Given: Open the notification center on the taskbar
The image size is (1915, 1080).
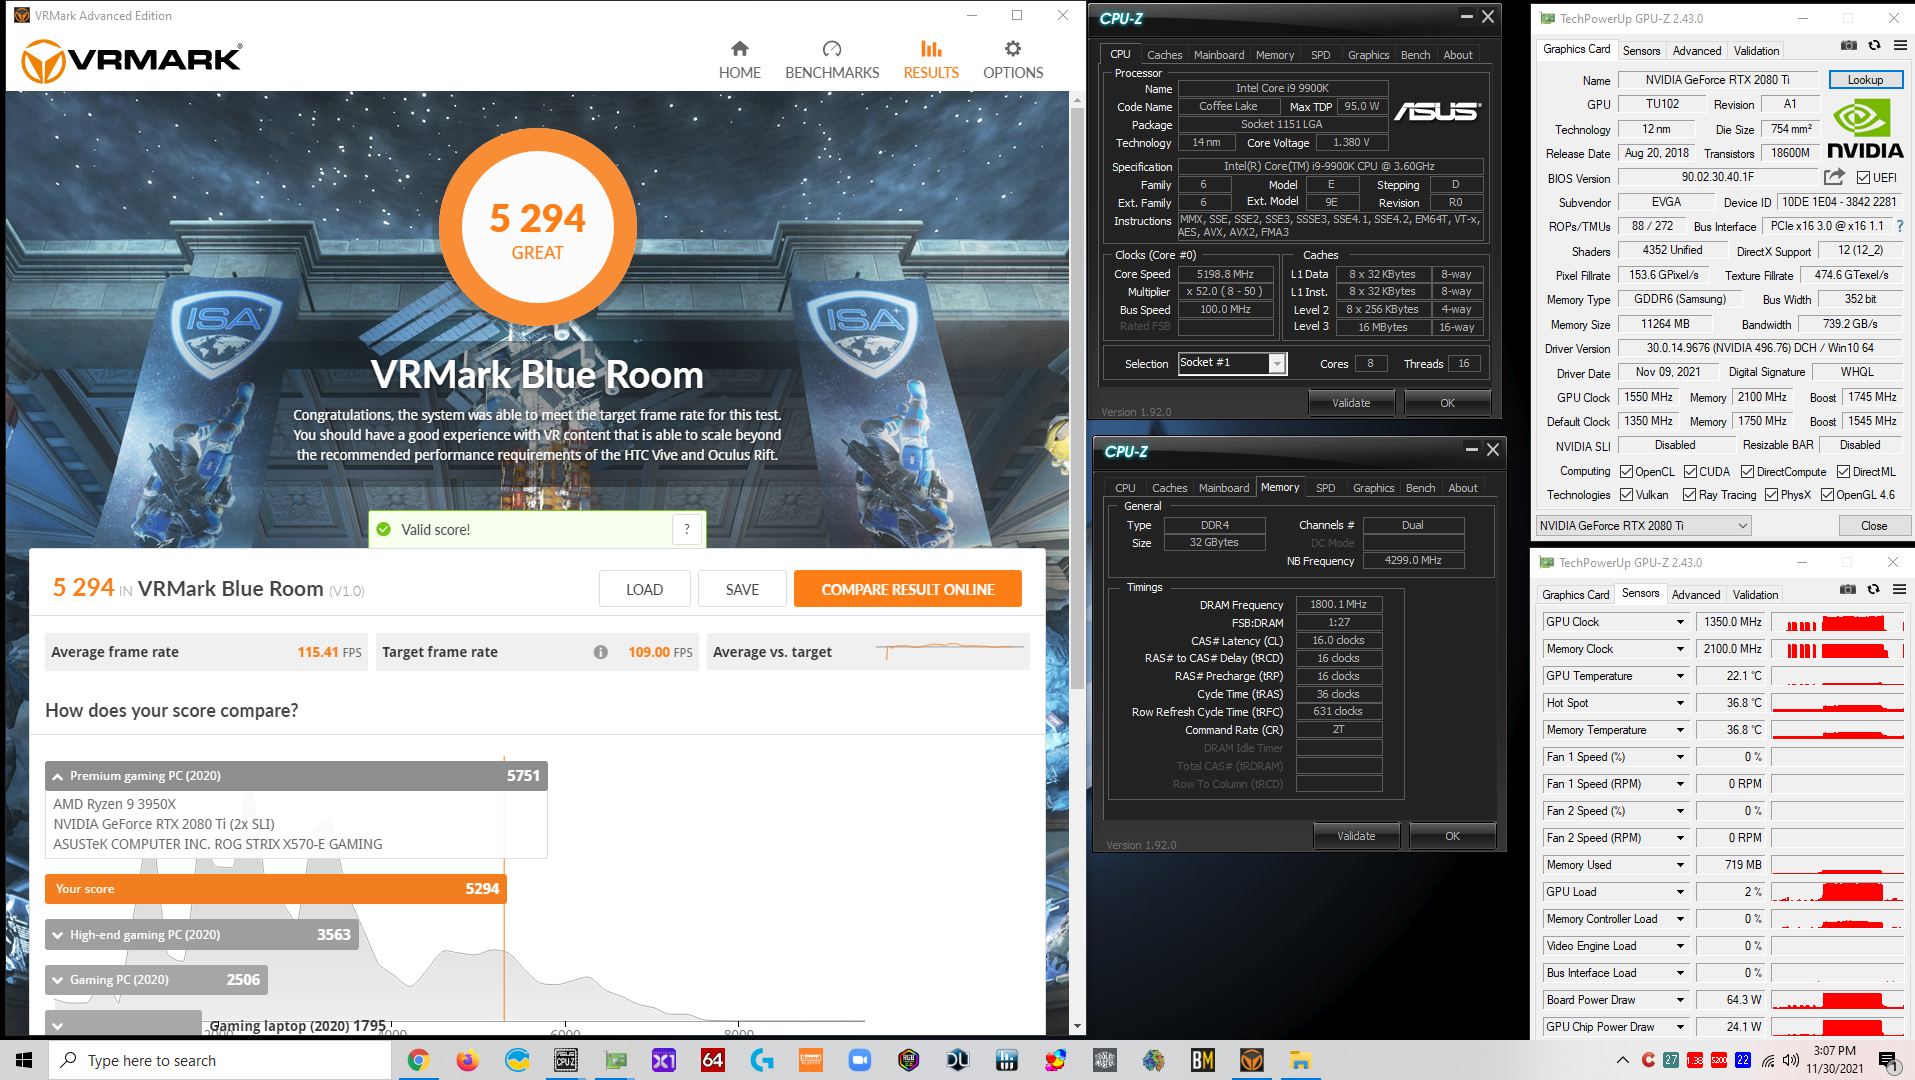Looking at the screenshot, I should coord(1887,1060).
